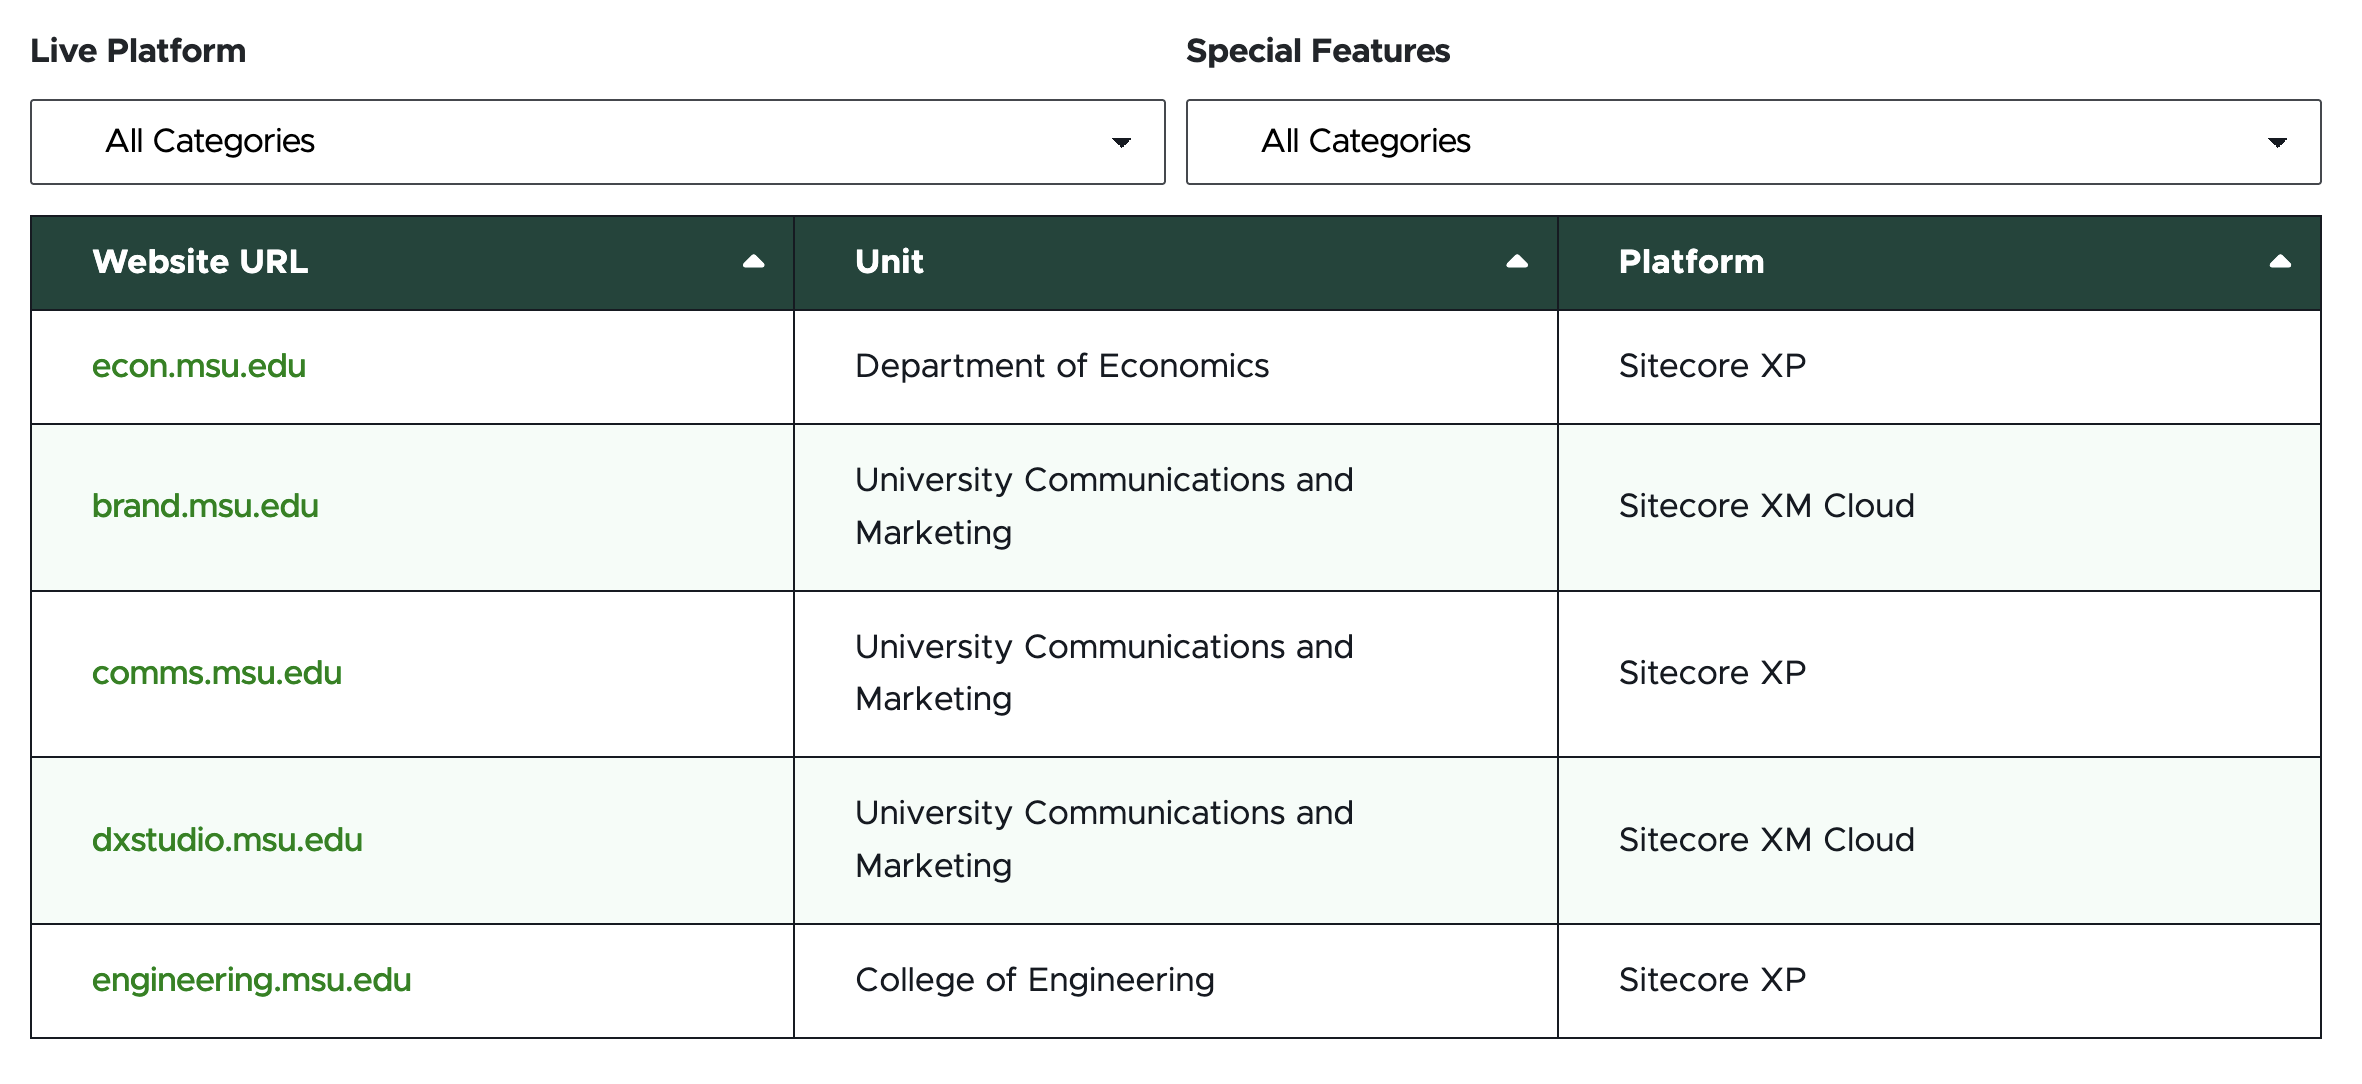
Task: Click the Live Platform filter label
Action: coord(138,51)
